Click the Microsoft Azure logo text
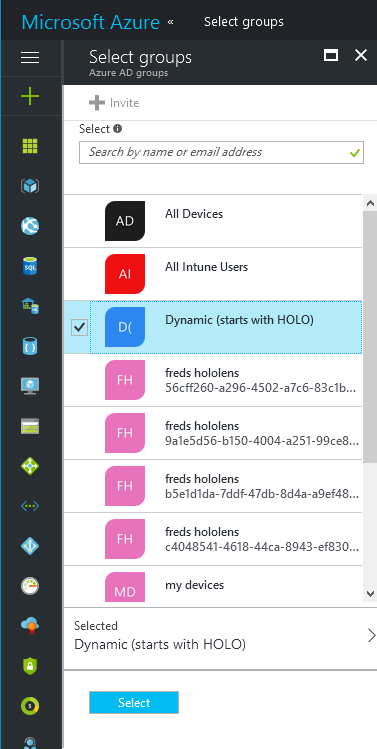Screen dimensions: 377x749 point(91,22)
